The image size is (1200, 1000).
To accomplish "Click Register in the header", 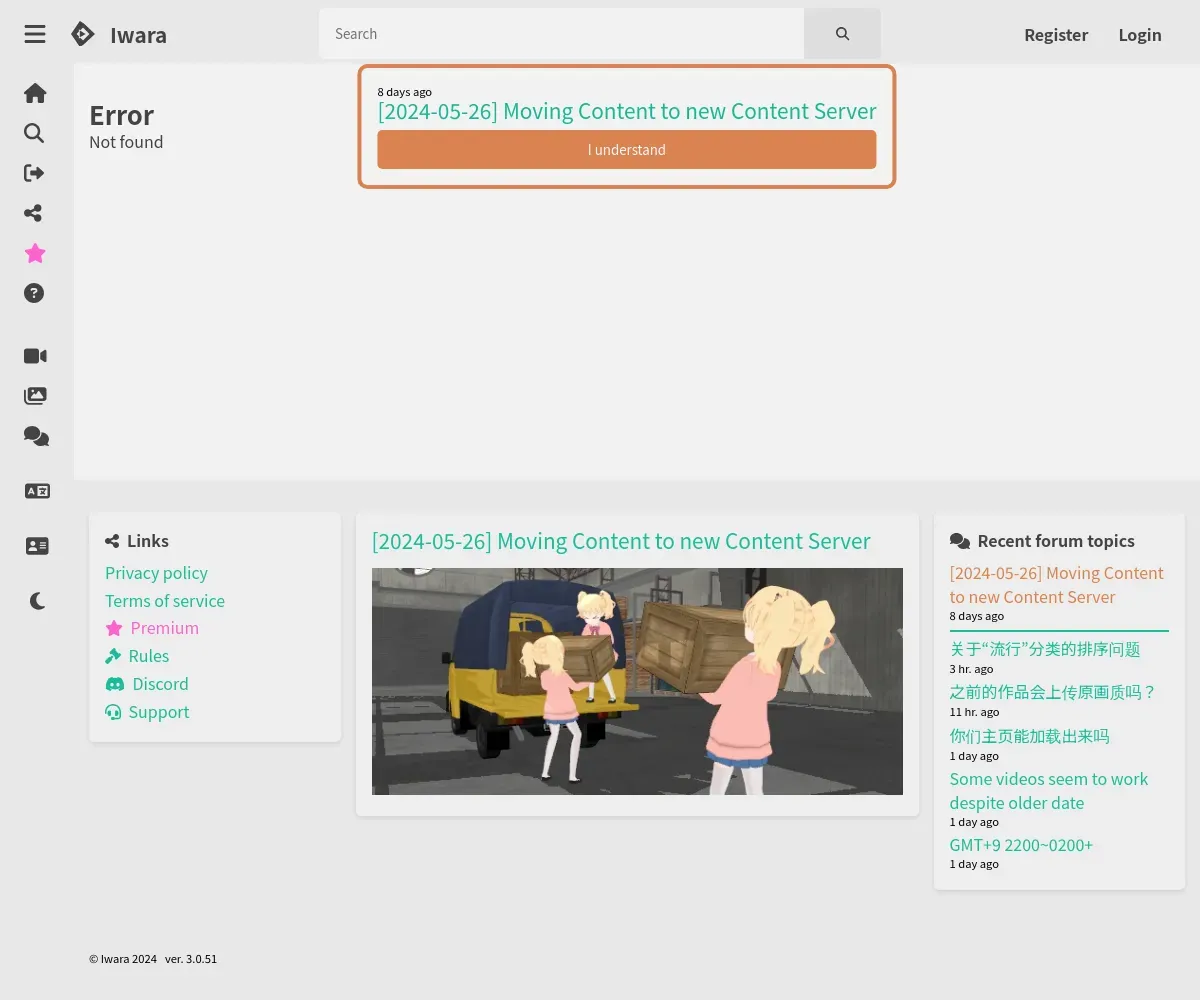I will pyautogui.click(x=1056, y=35).
